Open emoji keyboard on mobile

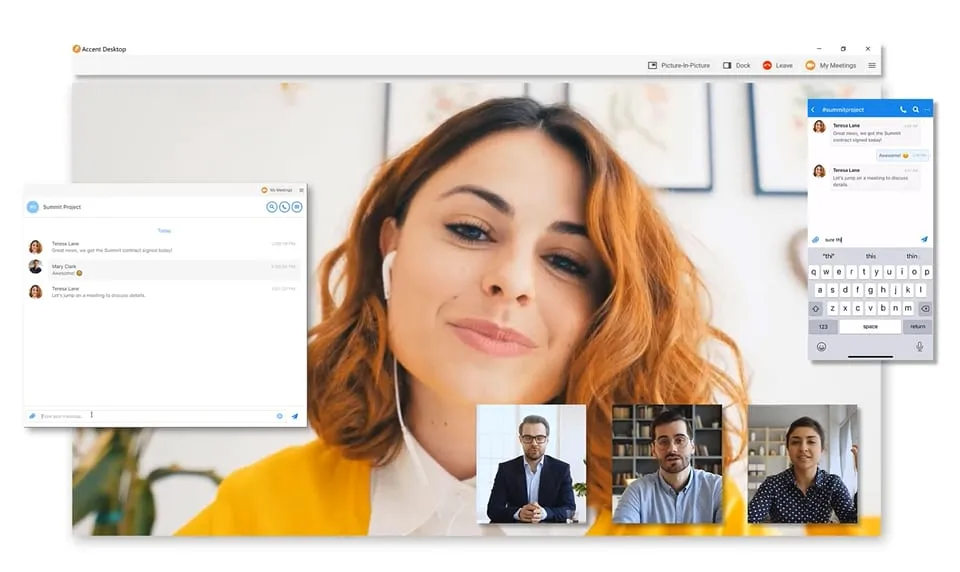tap(822, 347)
